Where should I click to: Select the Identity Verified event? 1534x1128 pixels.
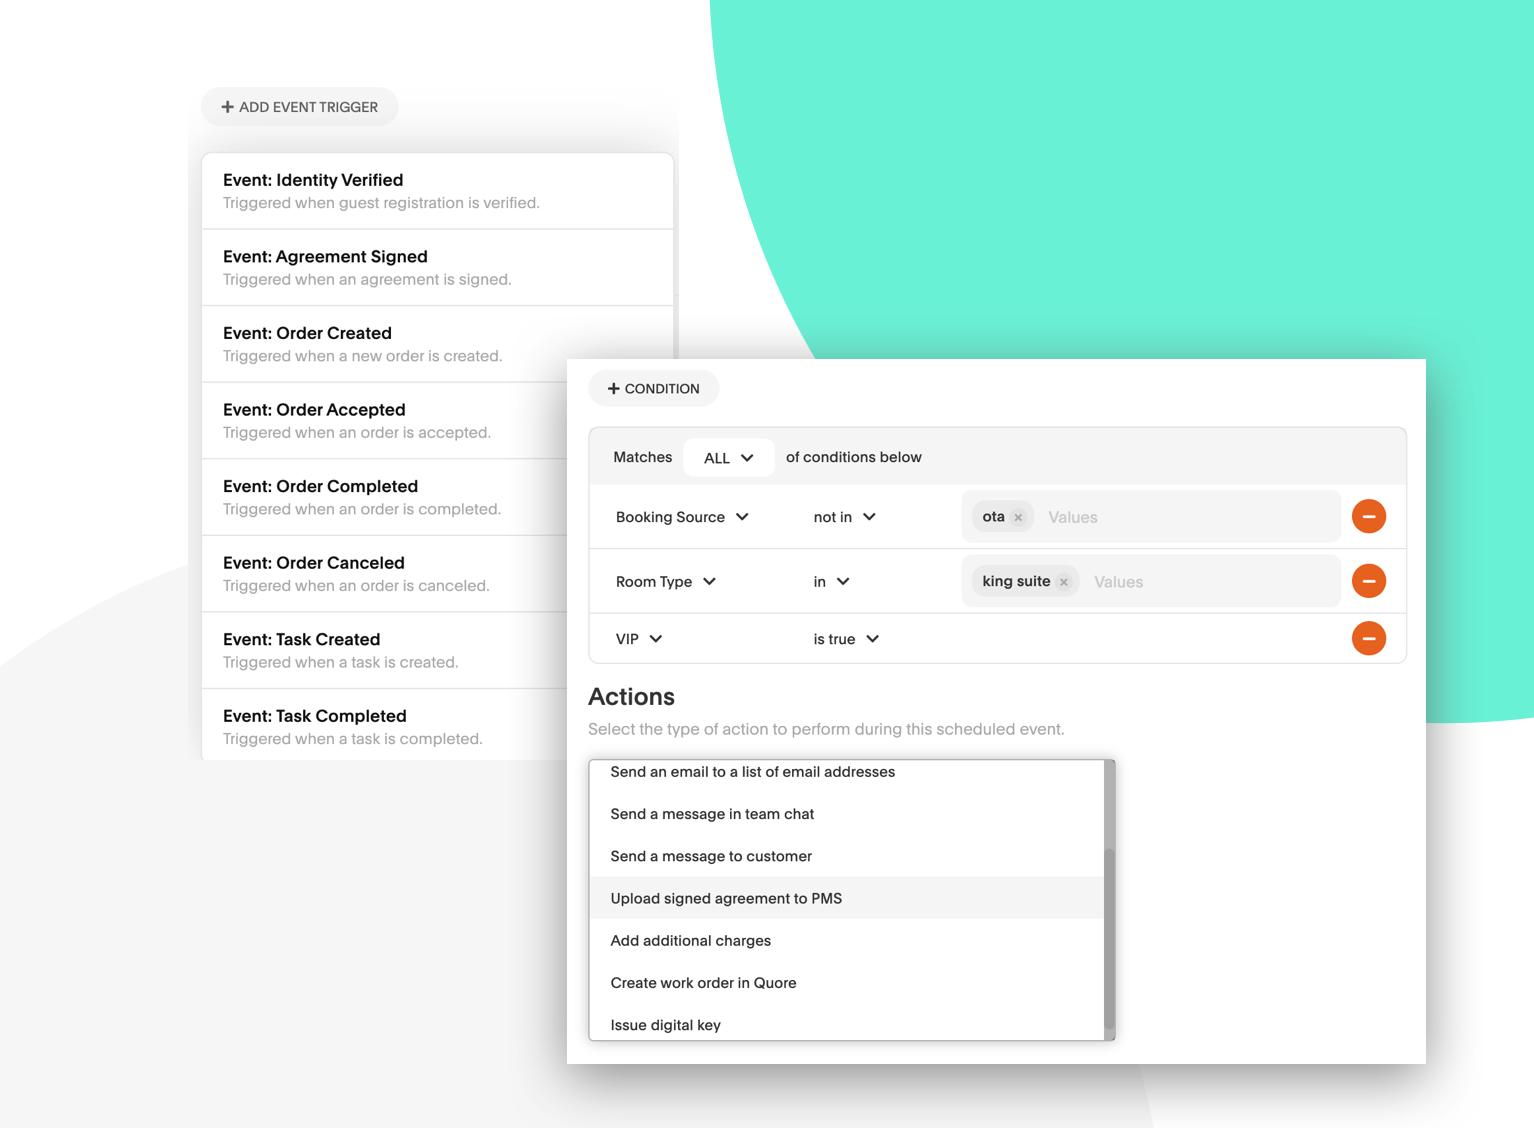click(437, 191)
